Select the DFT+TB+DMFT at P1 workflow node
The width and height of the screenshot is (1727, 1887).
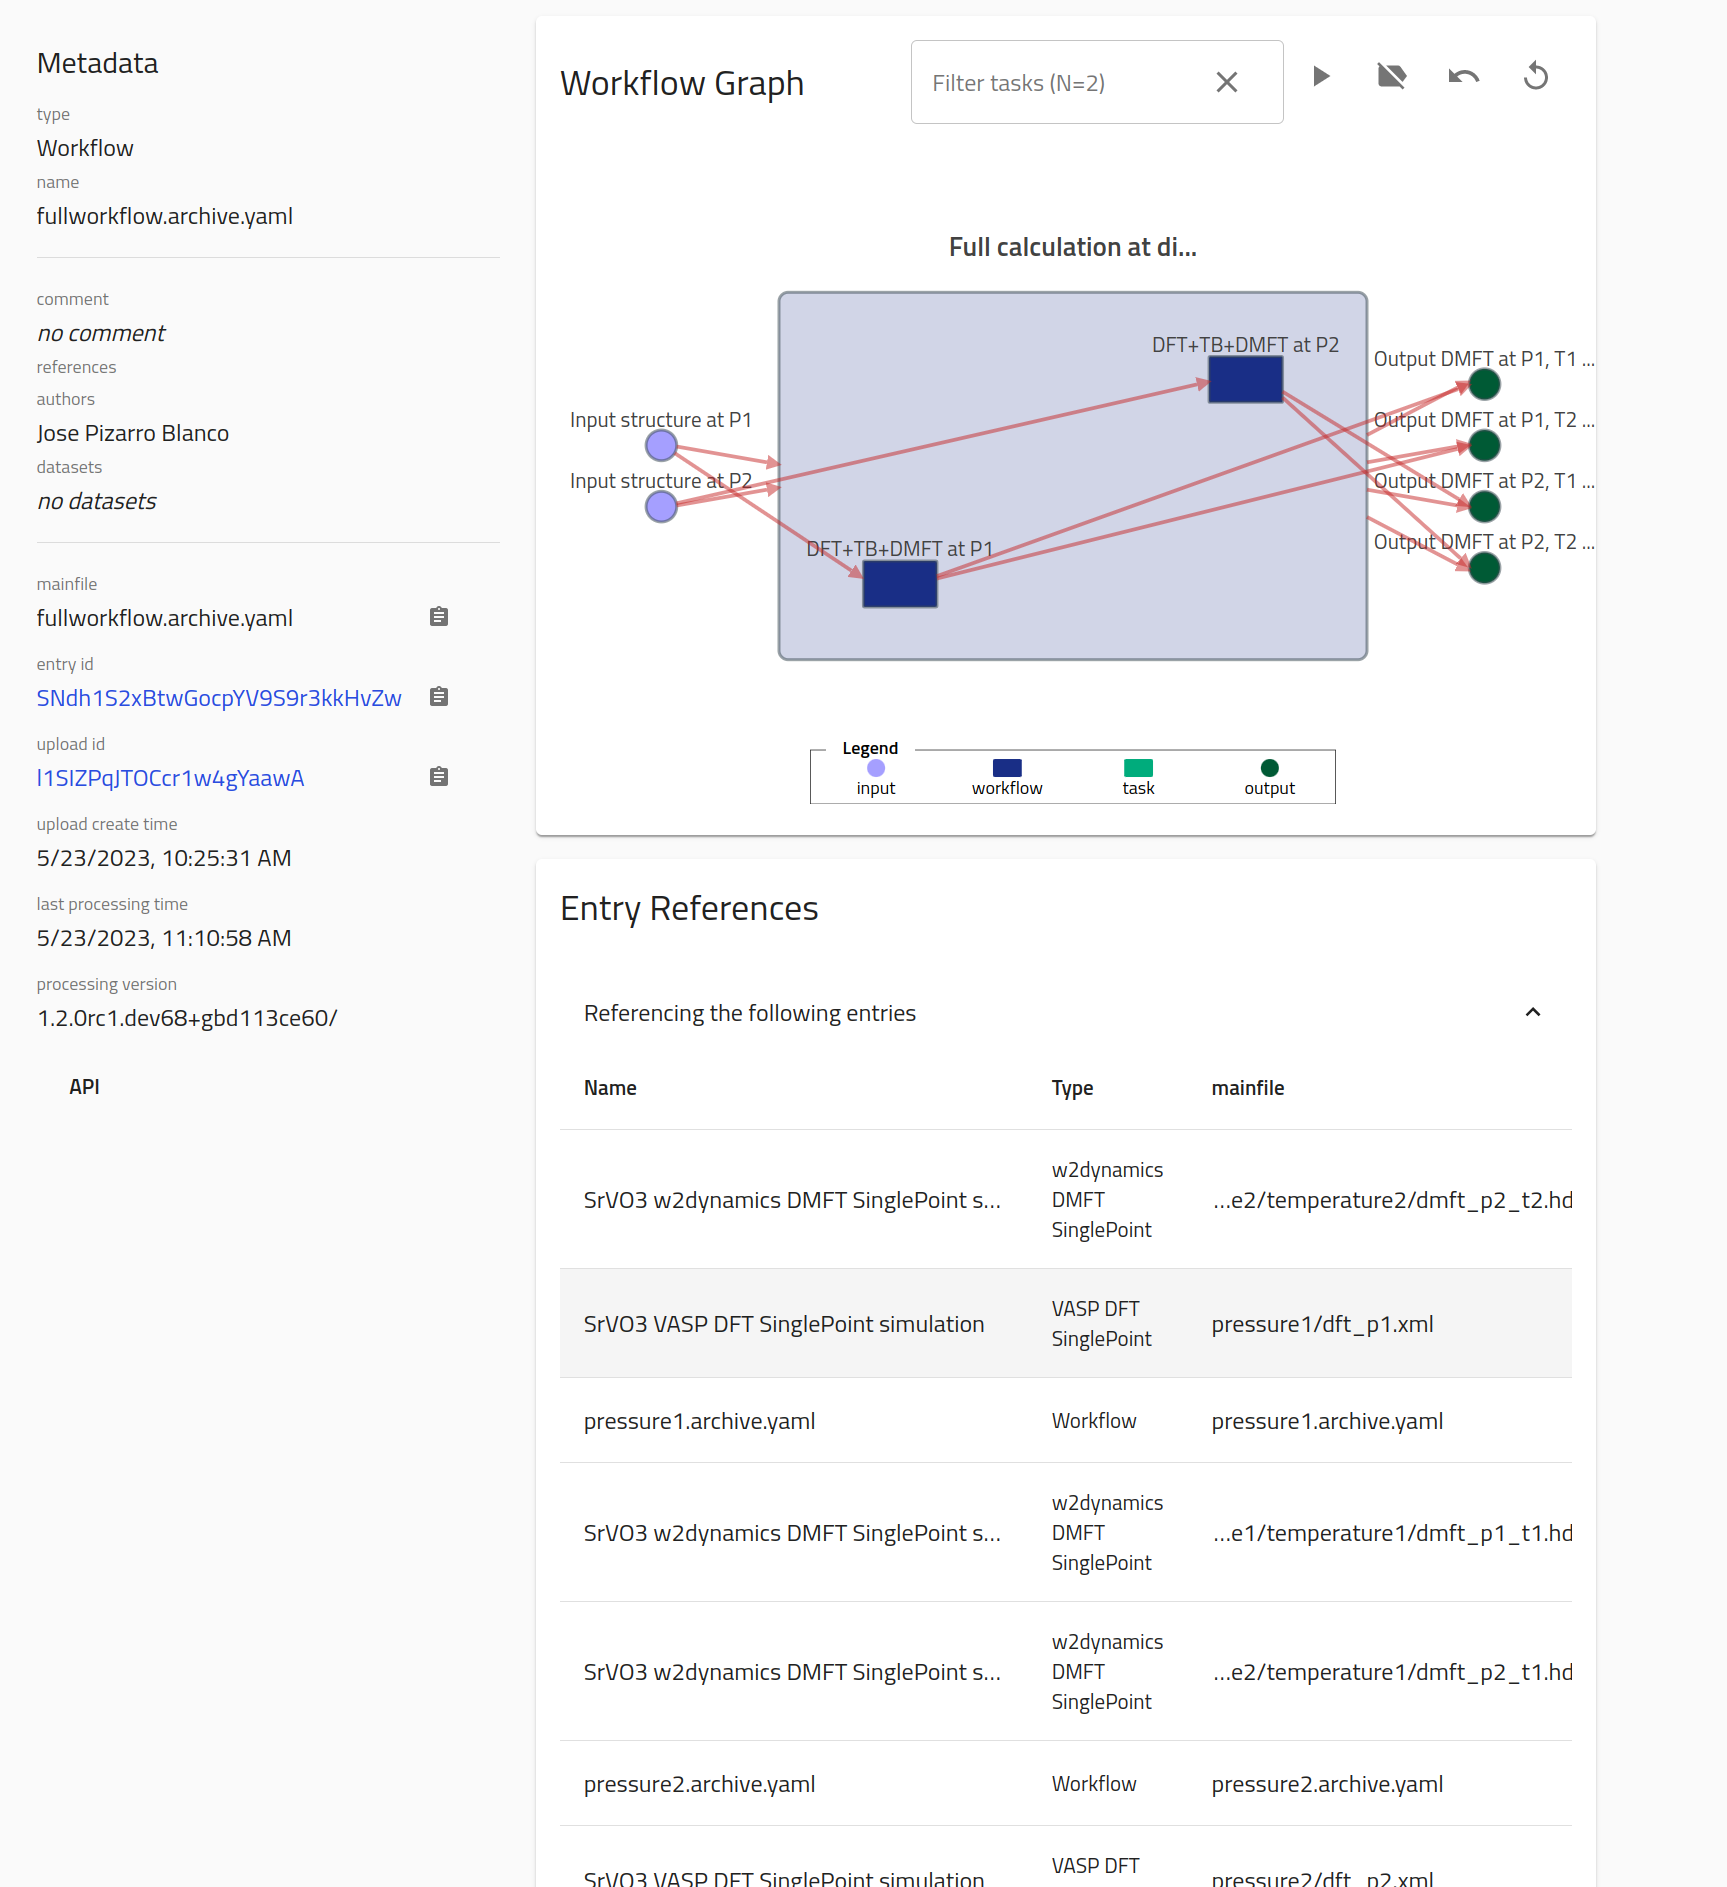pyautogui.click(x=899, y=584)
